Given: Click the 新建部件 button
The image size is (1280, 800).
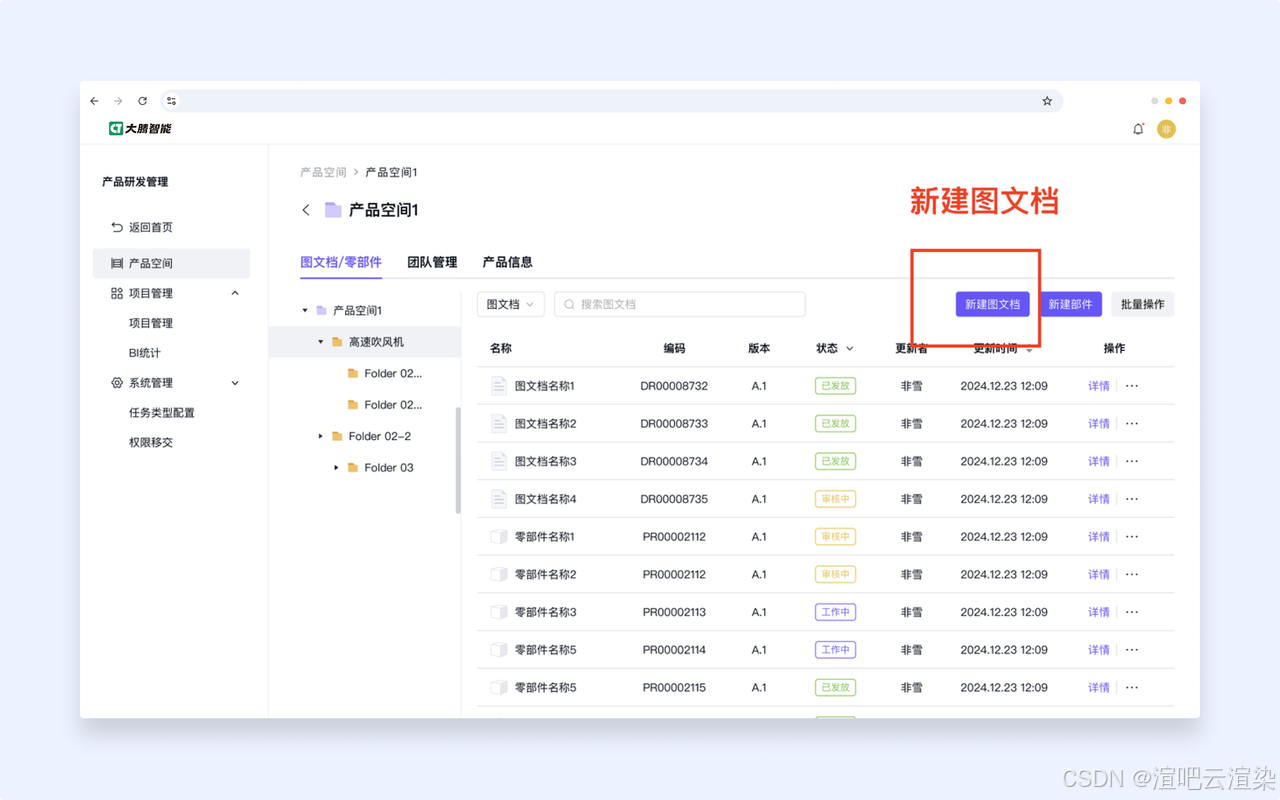Looking at the screenshot, I should click(x=1071, y=304).
